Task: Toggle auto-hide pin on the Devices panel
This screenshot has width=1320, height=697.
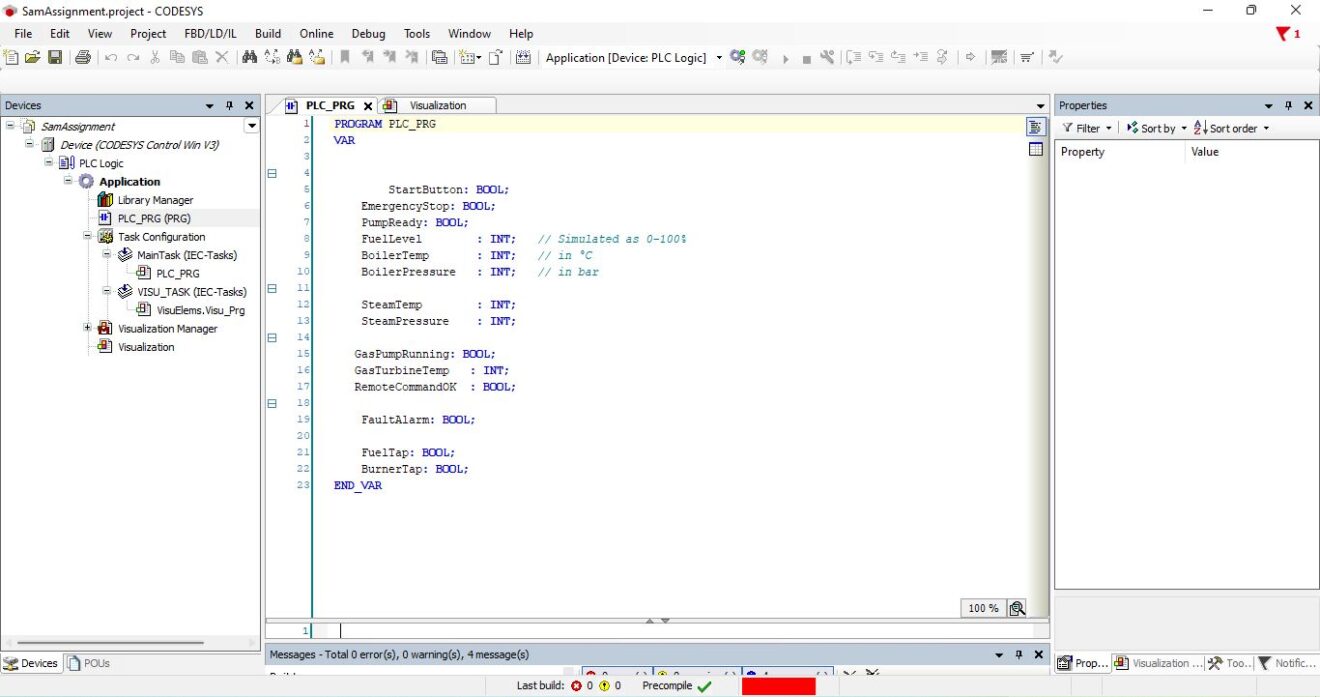Action: pyautogui.click(x=227, y=105)
